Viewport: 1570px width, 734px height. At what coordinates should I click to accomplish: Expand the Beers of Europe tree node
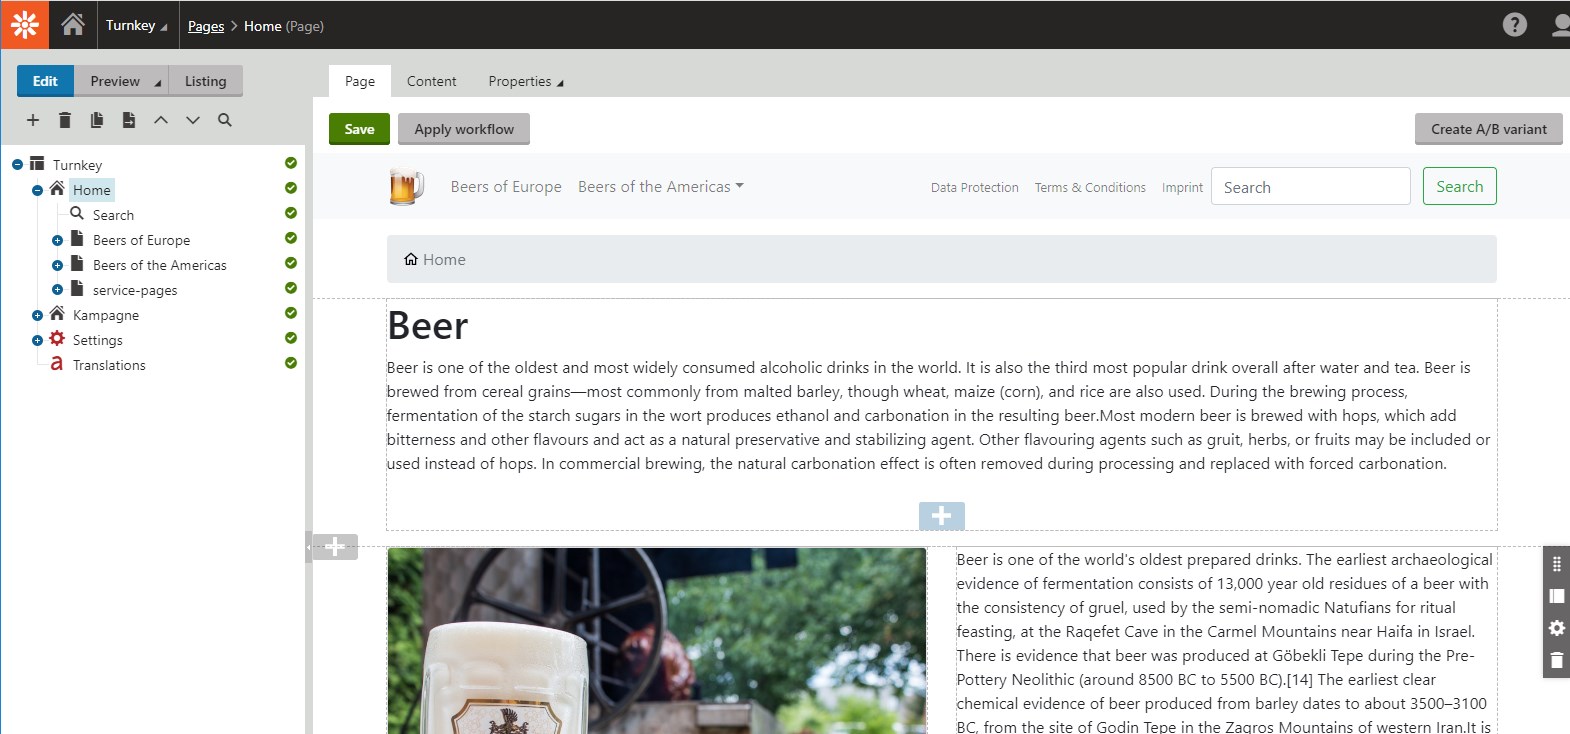tap(57, 240)
